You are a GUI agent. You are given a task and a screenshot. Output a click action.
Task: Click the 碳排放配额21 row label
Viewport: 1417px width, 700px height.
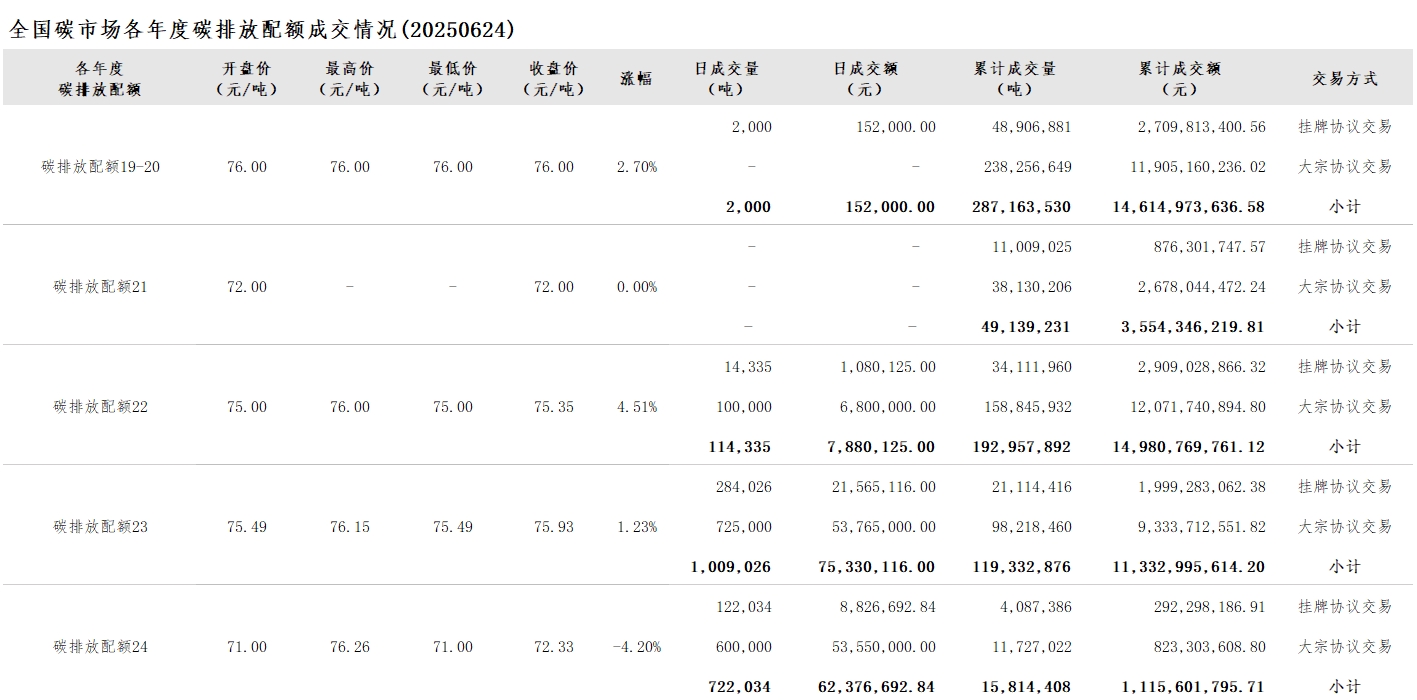click(101, 287)
